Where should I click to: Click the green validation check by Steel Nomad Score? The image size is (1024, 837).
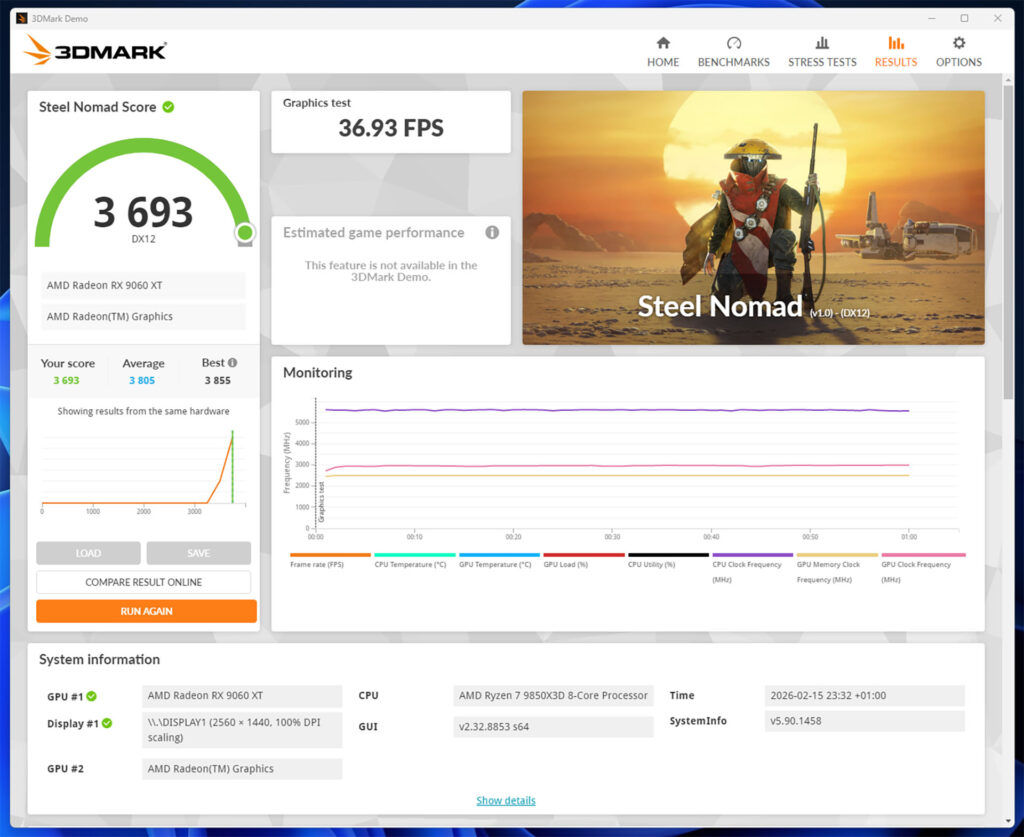pos(168,107)
